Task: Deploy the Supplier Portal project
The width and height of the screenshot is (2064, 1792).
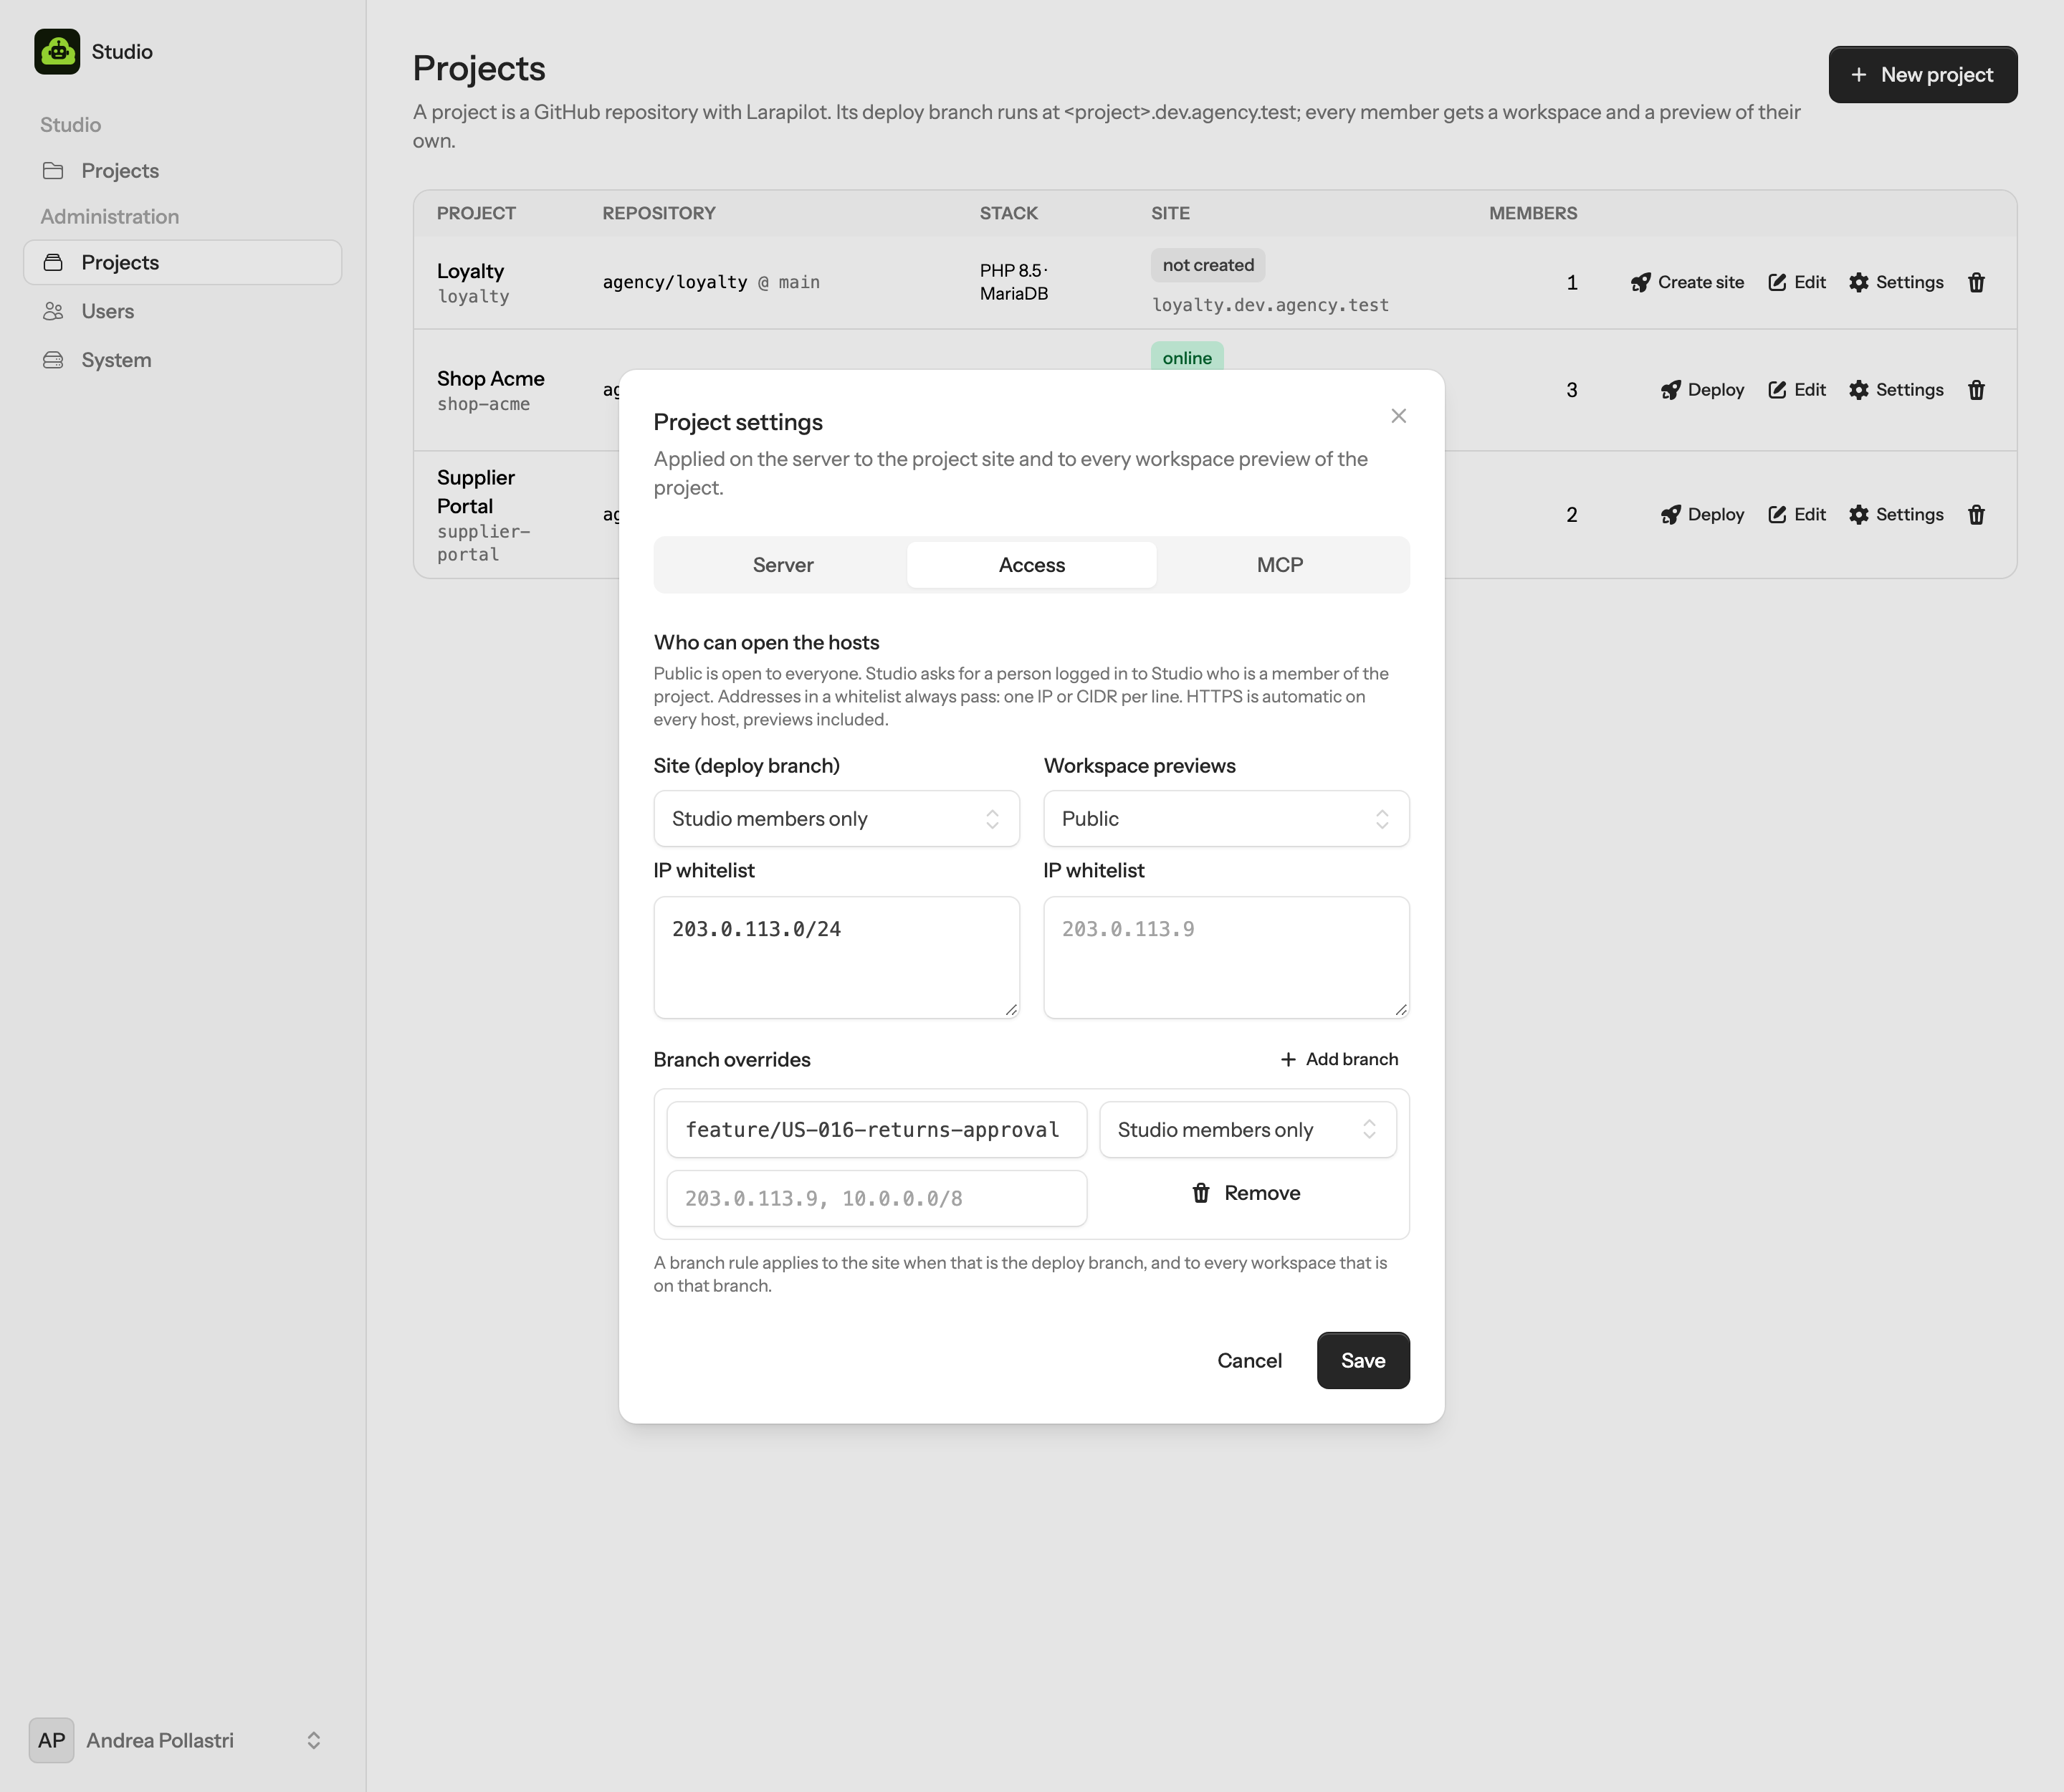Action: pyautogui.click(x=1702, y=514)
